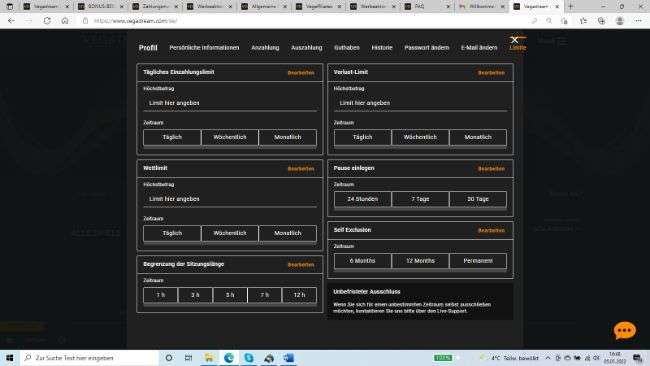Viewport: 650px width, 366px height.
Task: Open the orange live chat bubble
Action: 624,331
